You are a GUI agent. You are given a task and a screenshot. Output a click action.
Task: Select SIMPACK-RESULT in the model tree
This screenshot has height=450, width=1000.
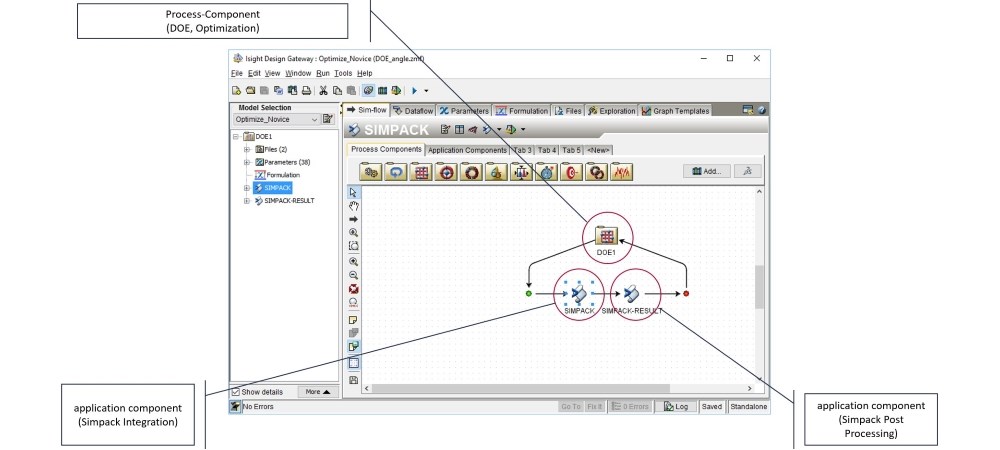(284, 201)
